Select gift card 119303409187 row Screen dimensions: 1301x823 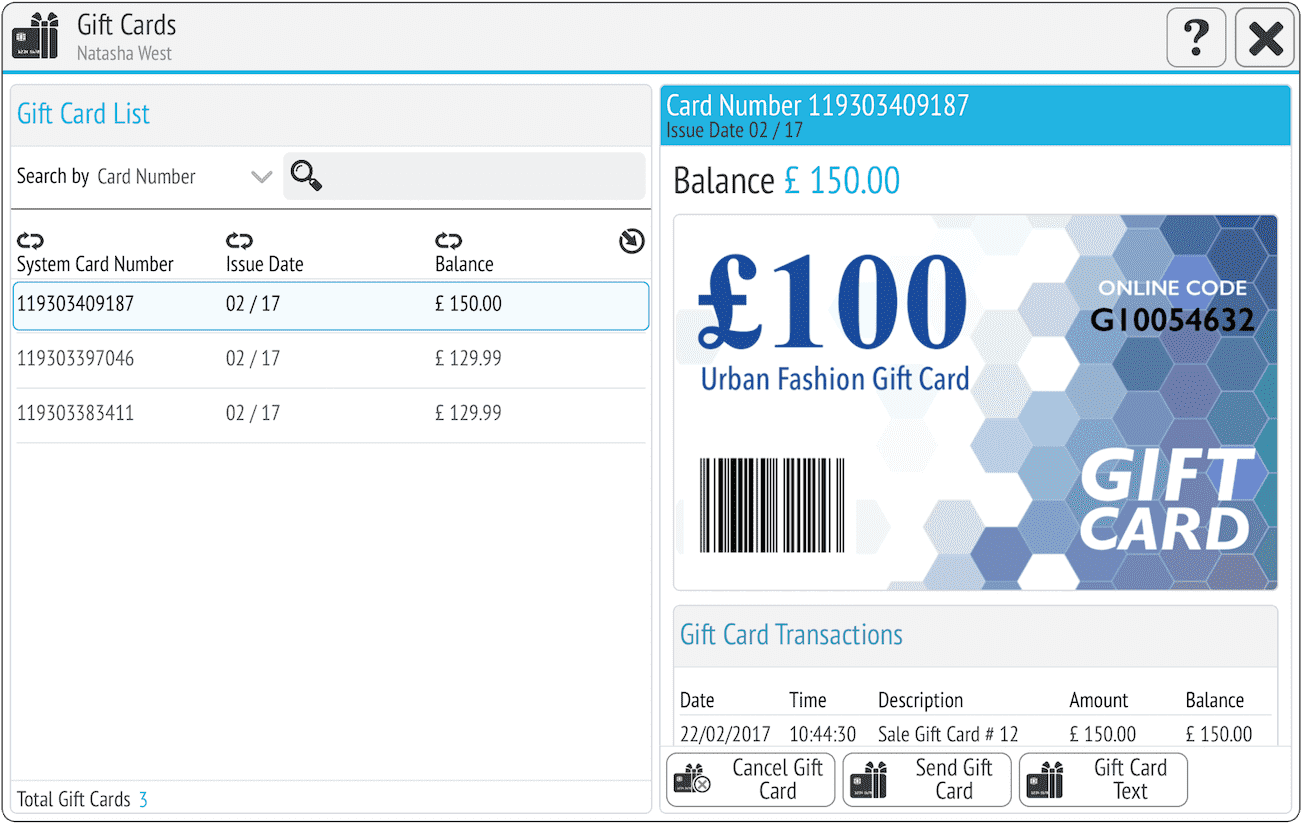330,305
